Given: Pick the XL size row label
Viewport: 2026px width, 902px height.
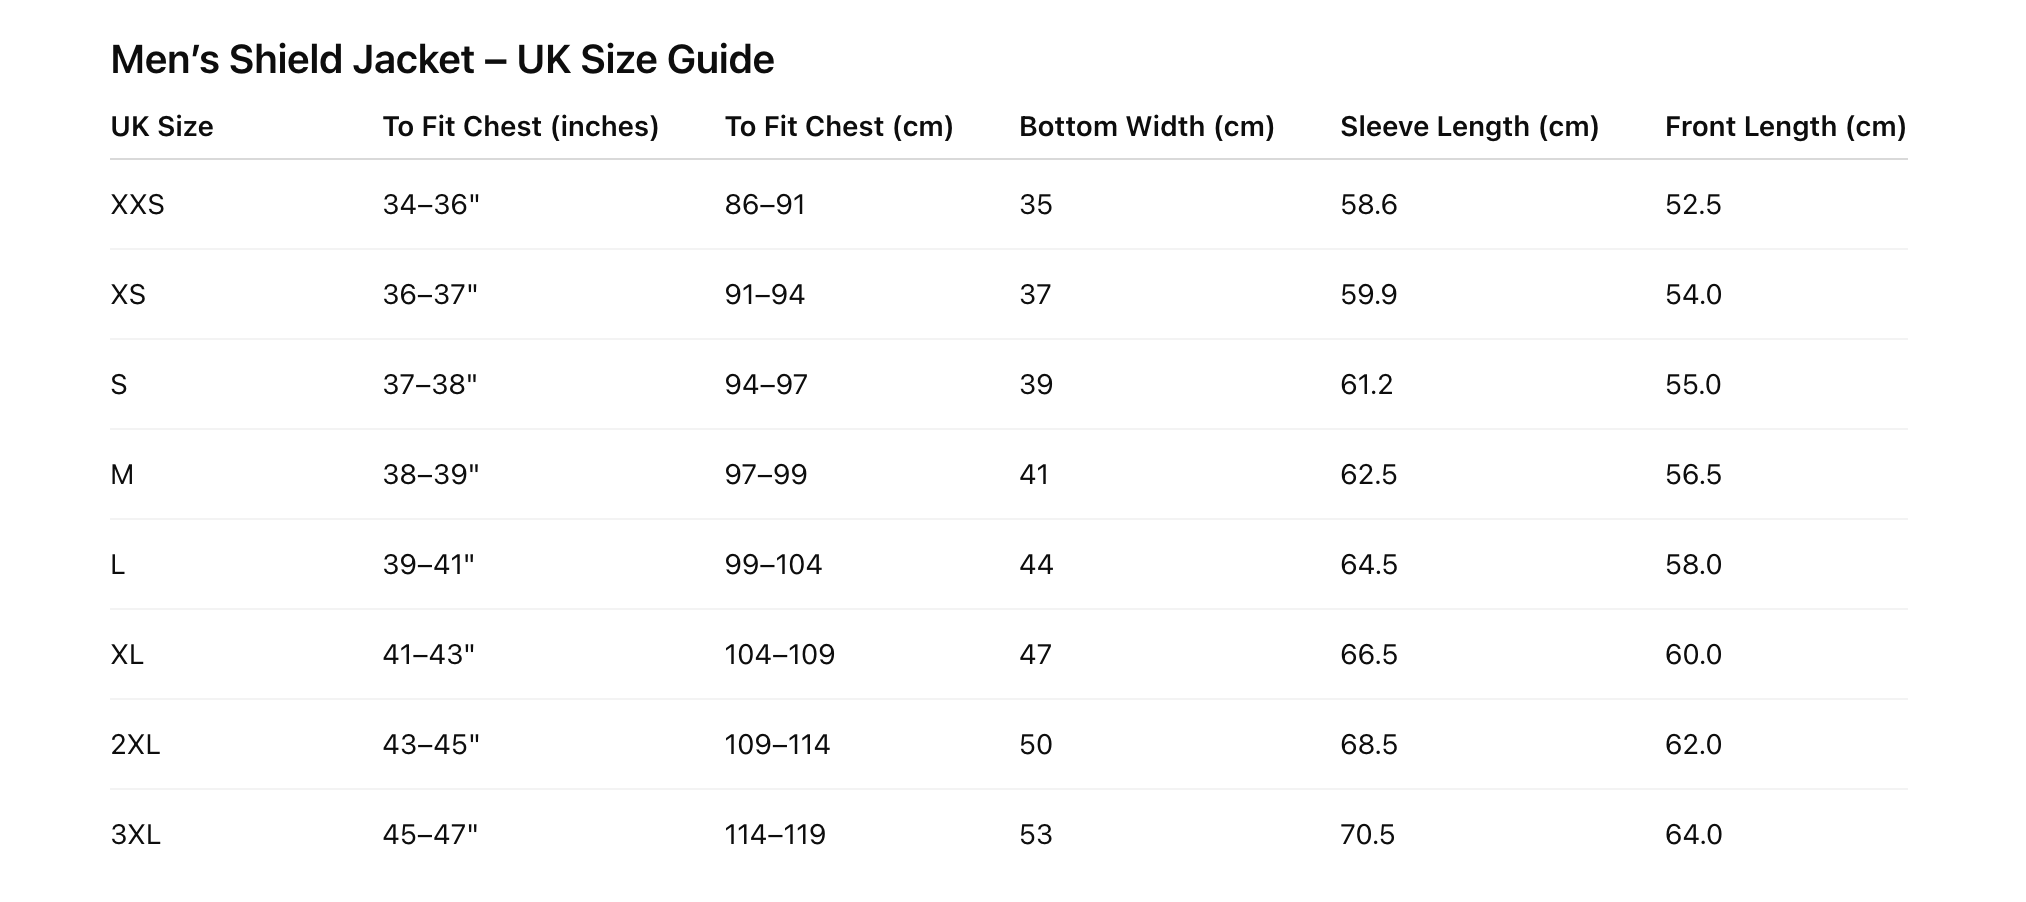Looking at the screenshot, I should pyautogui.click(x=127, y=655).
